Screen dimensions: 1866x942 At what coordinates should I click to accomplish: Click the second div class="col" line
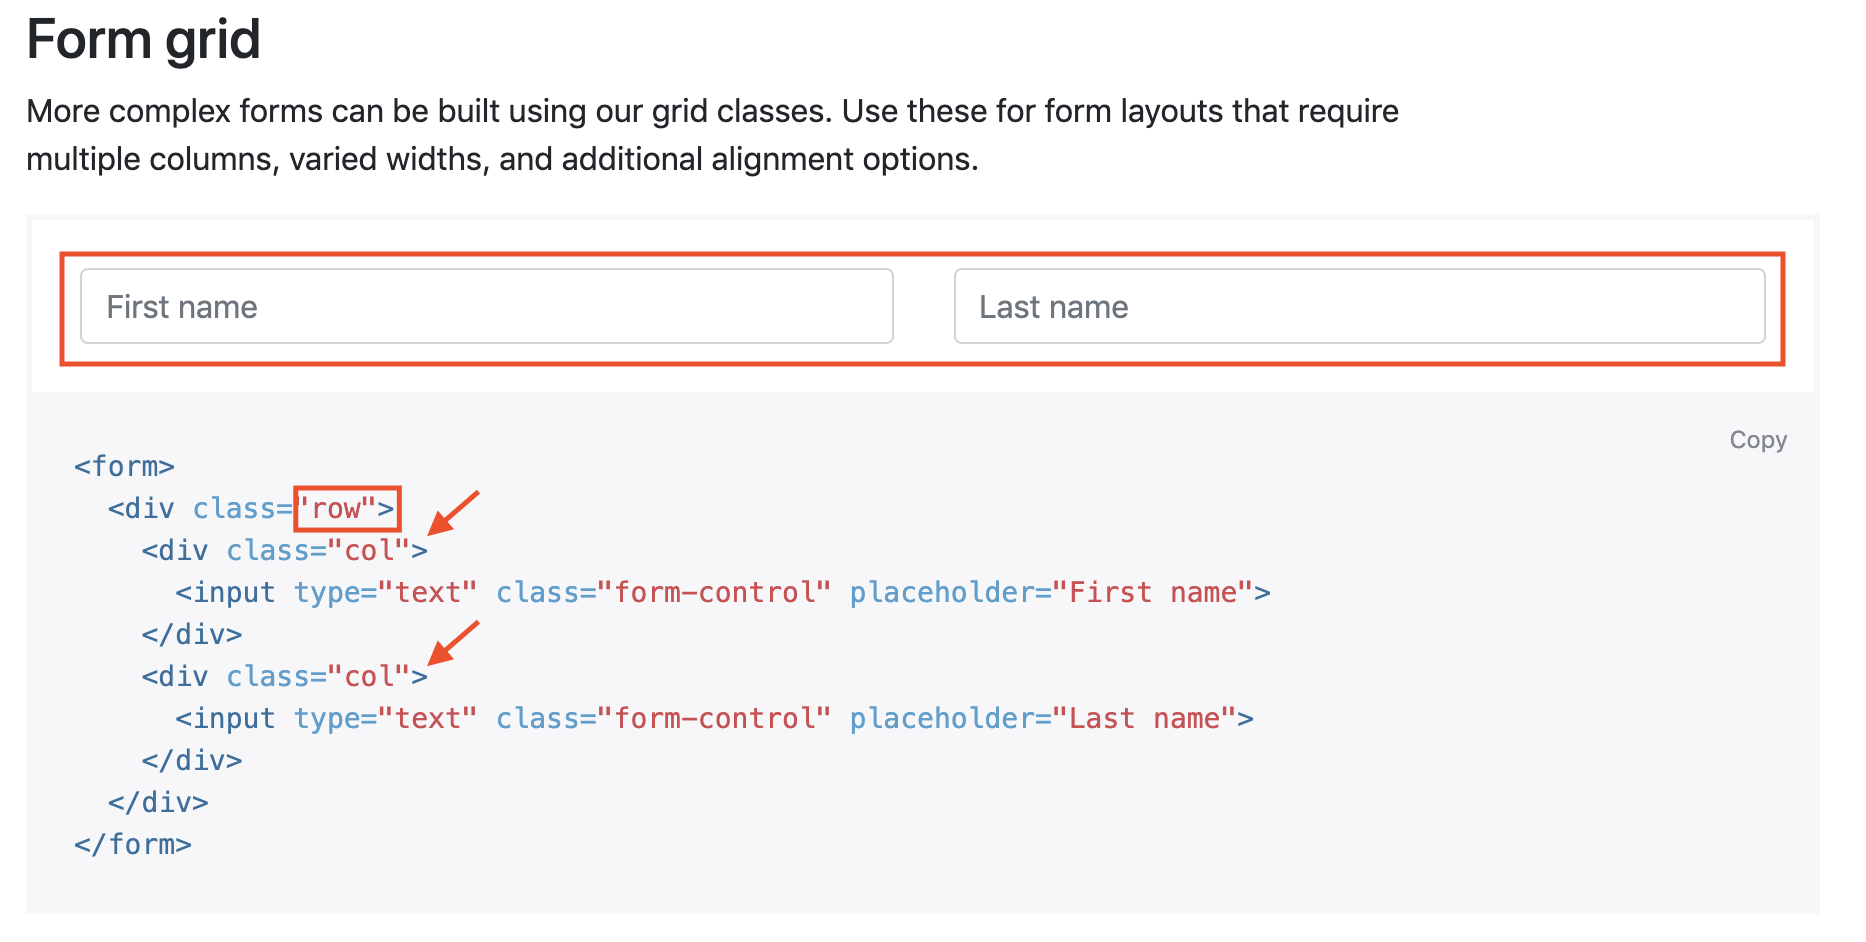click(x=284, y=677)
